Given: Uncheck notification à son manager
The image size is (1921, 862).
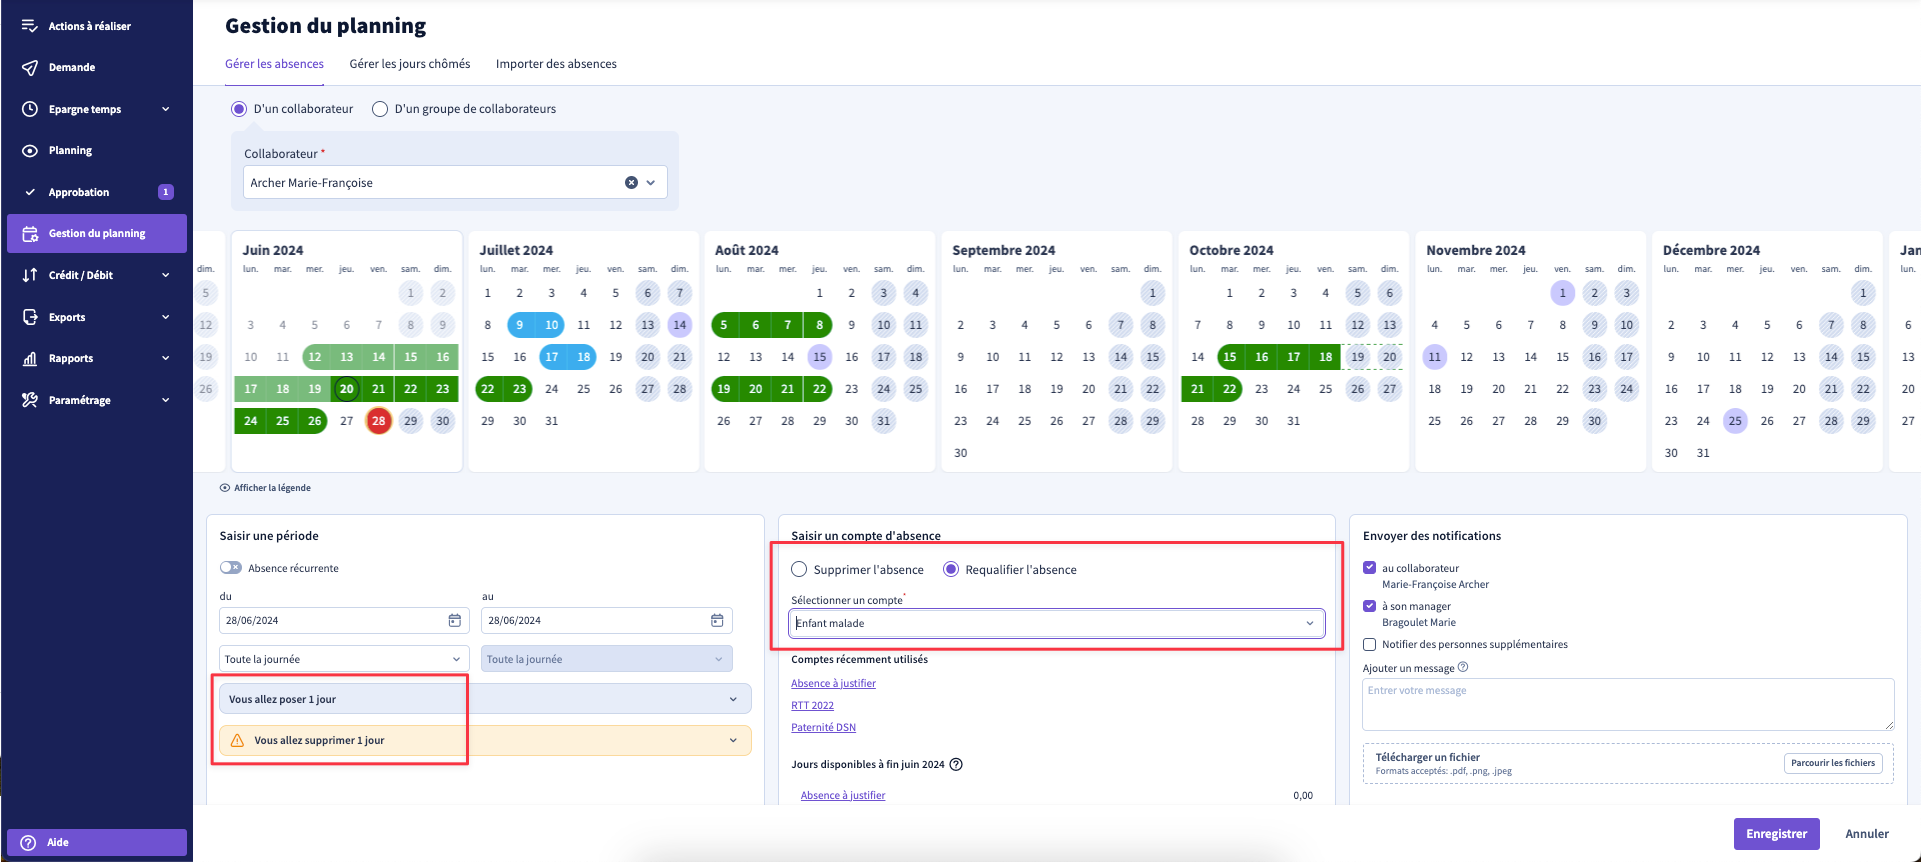Looking at the screenshot, I should click(1369, 605).
